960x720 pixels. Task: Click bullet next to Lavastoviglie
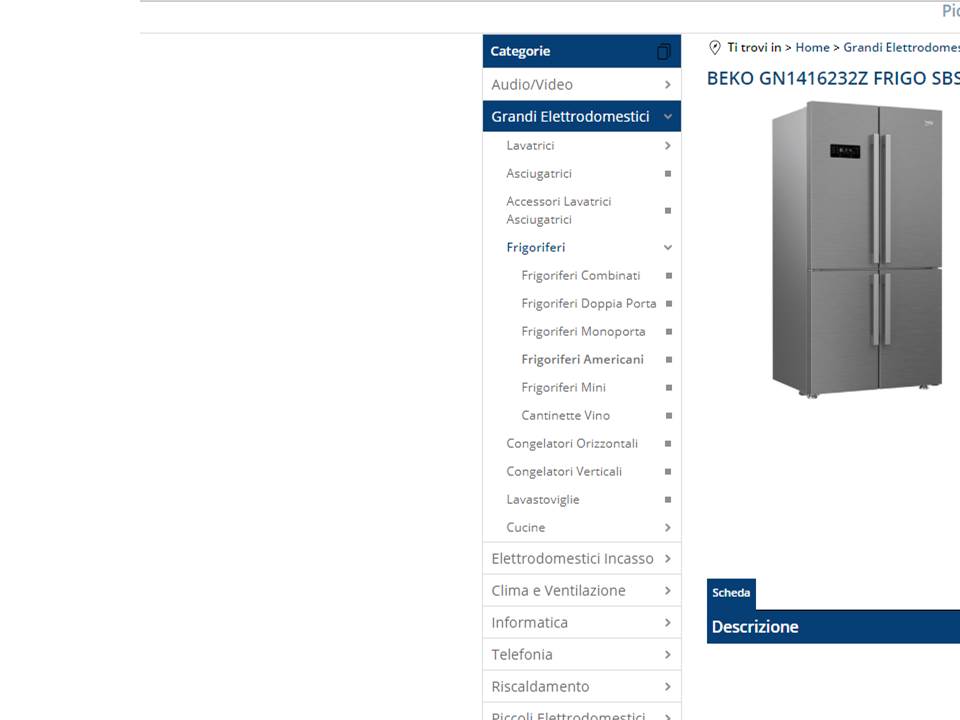(x=668, y=500)
